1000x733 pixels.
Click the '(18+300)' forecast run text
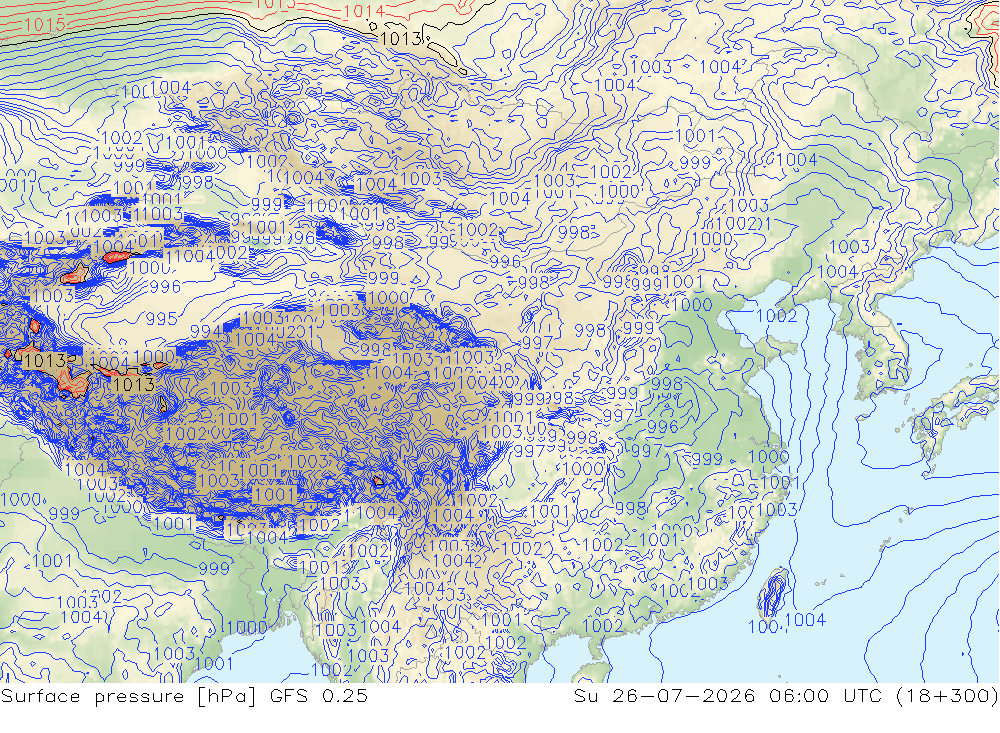[x=947, y=696]
